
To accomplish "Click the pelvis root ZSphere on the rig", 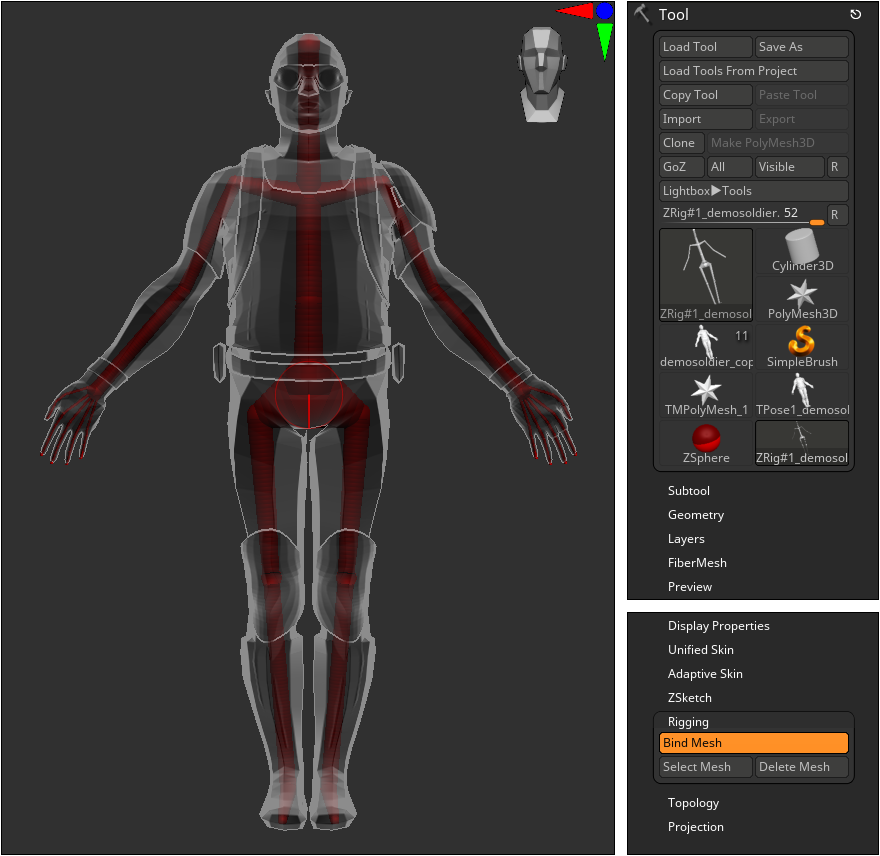I will (x=309, y=395).
